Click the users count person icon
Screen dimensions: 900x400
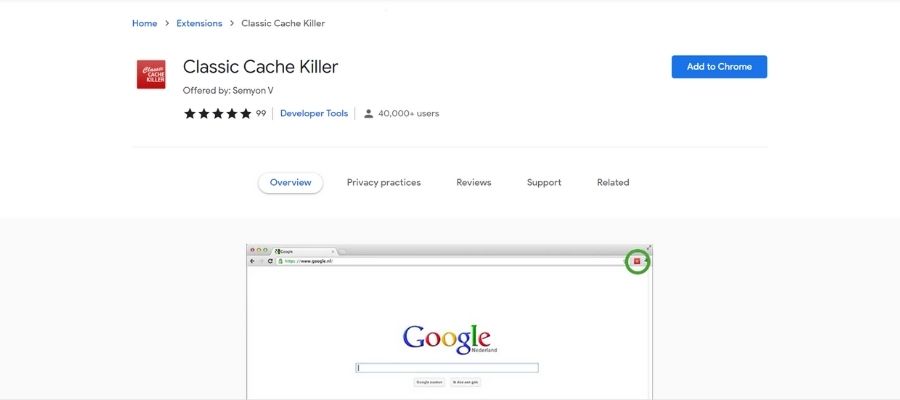click(368, 114)
